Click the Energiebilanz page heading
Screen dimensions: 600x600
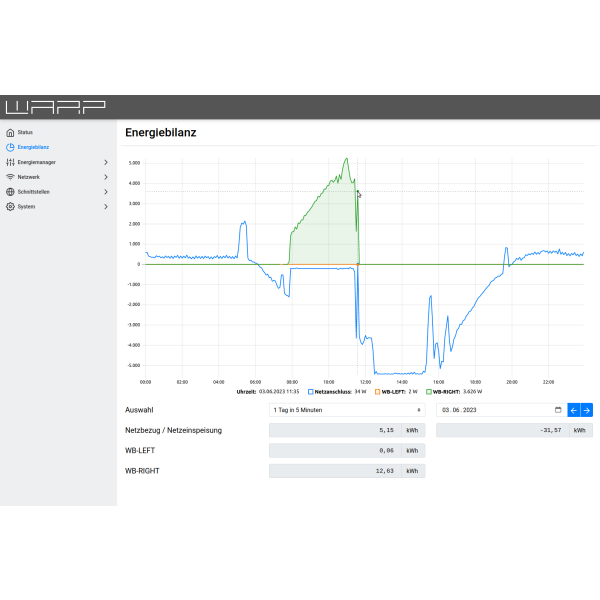[x=161, y=132]
